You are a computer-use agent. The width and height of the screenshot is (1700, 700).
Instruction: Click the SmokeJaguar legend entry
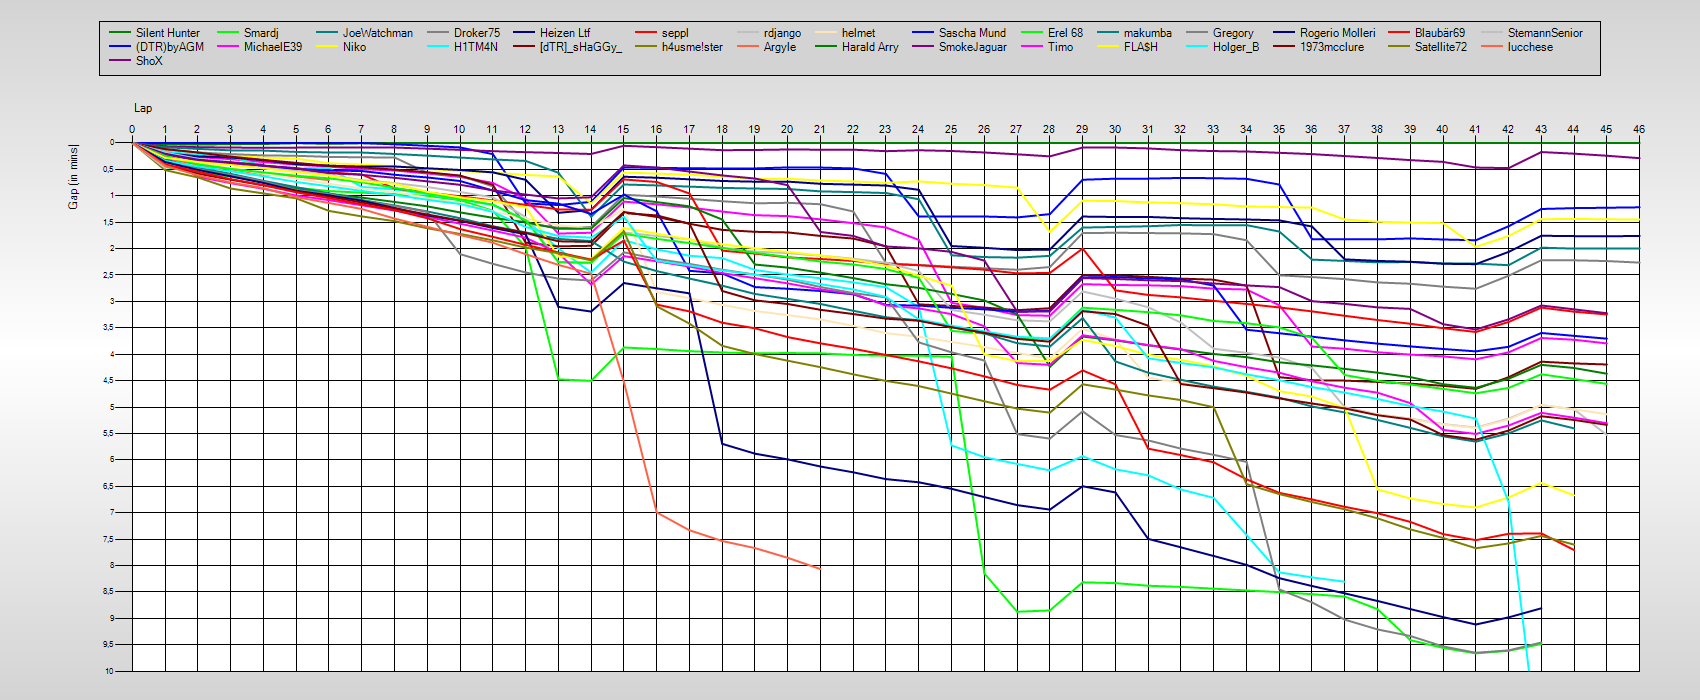[x=972, y=47]
